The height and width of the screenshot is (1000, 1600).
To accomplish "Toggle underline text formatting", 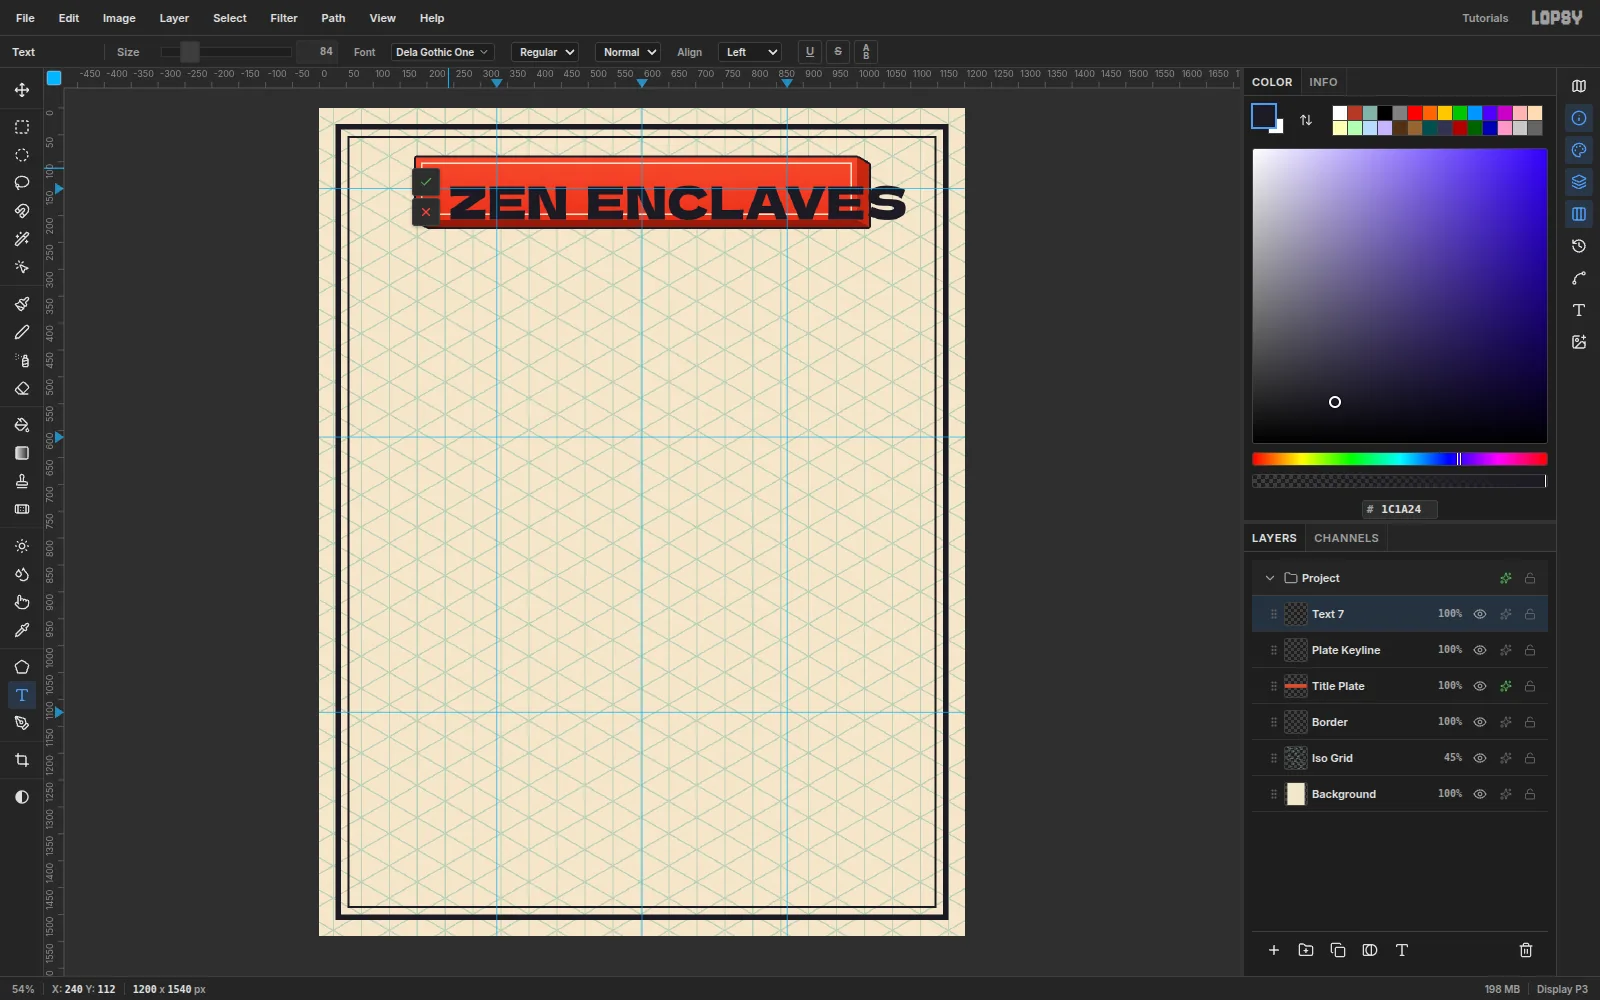I will (810, 52).
